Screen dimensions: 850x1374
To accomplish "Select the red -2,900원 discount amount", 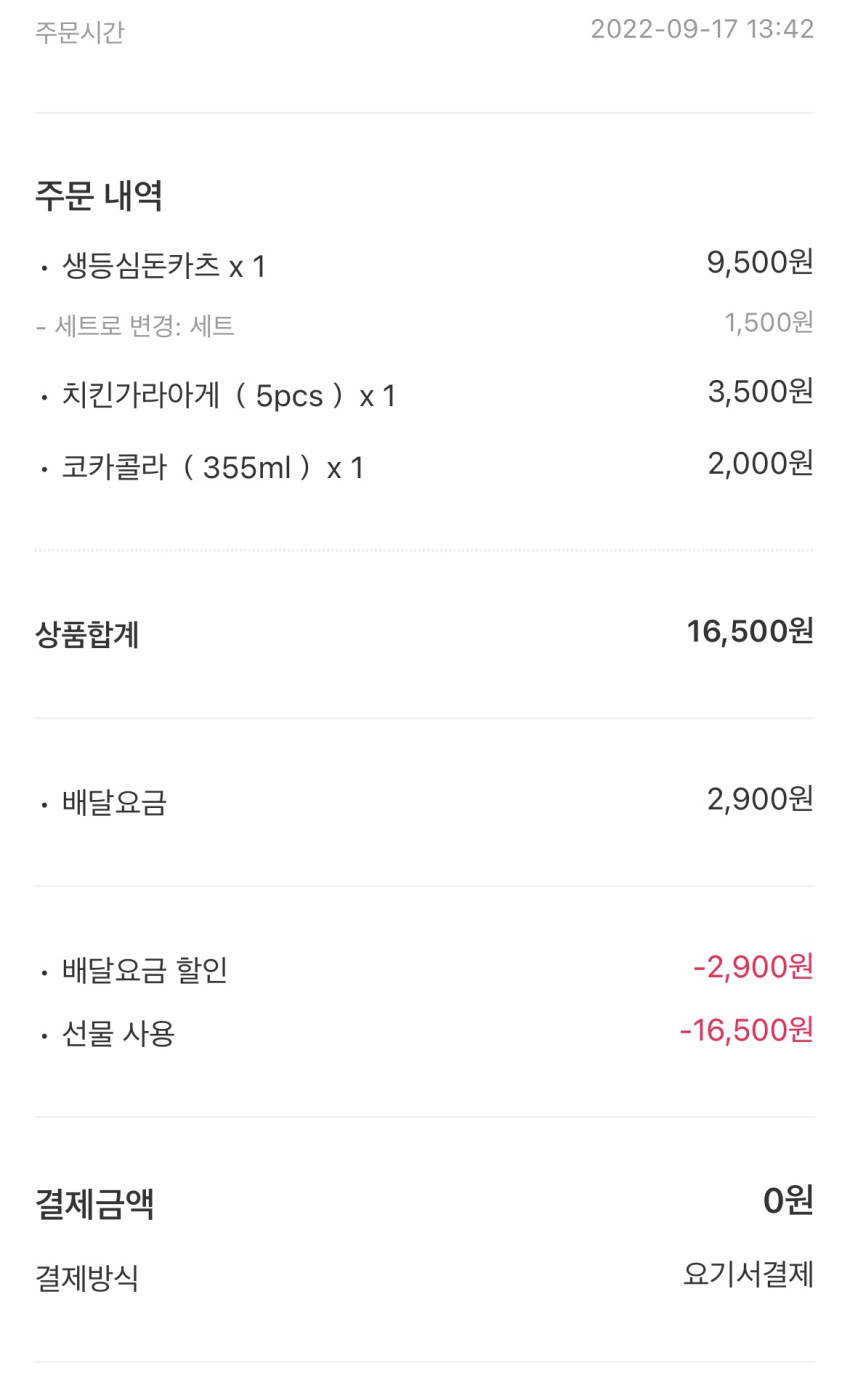I will click(x=753, y=967).
